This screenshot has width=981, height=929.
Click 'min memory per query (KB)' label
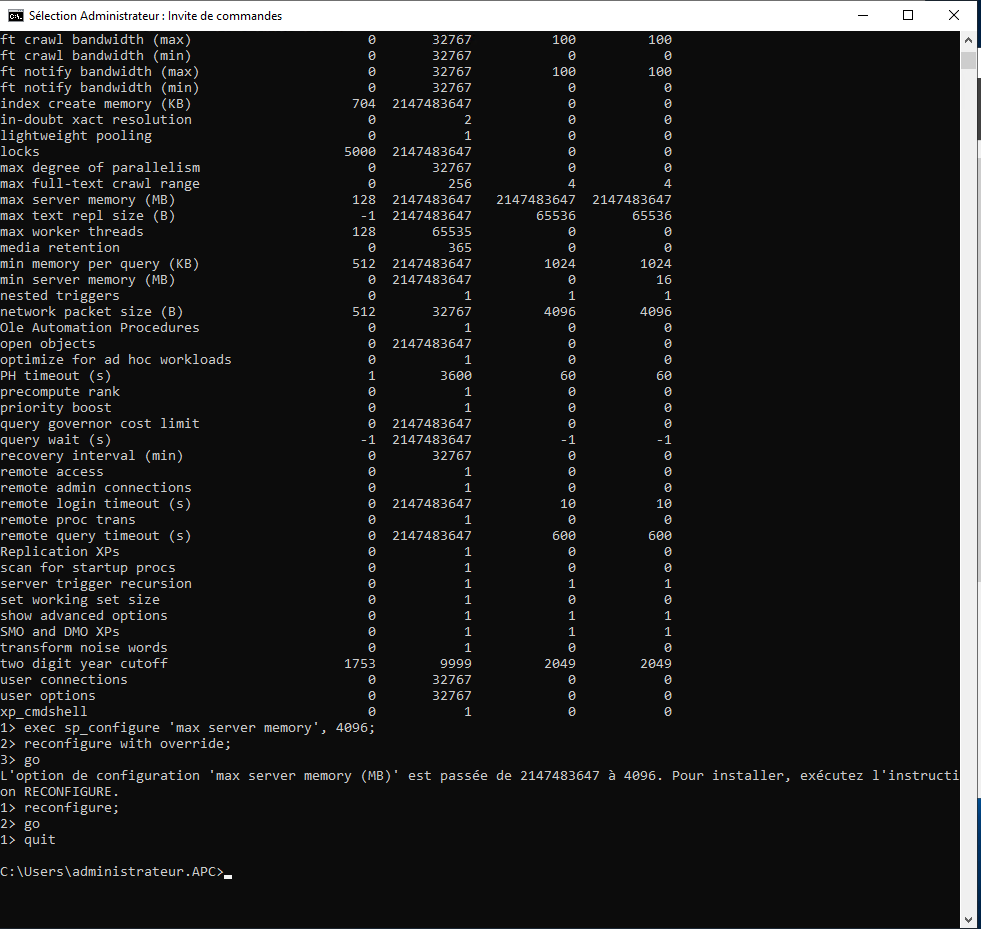[99, 263]
